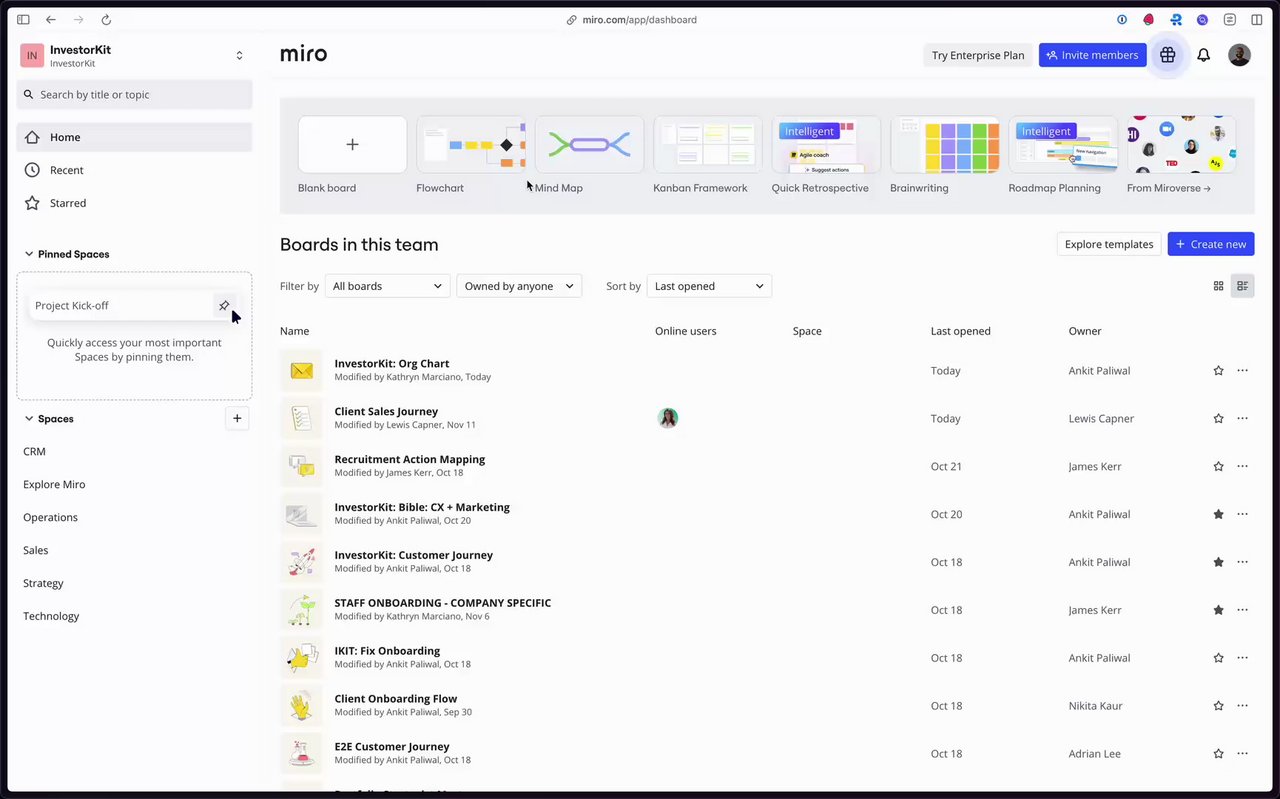
Task: Open more options for InvestorKit: Org Chart
Action: (x=1242, y=370)
